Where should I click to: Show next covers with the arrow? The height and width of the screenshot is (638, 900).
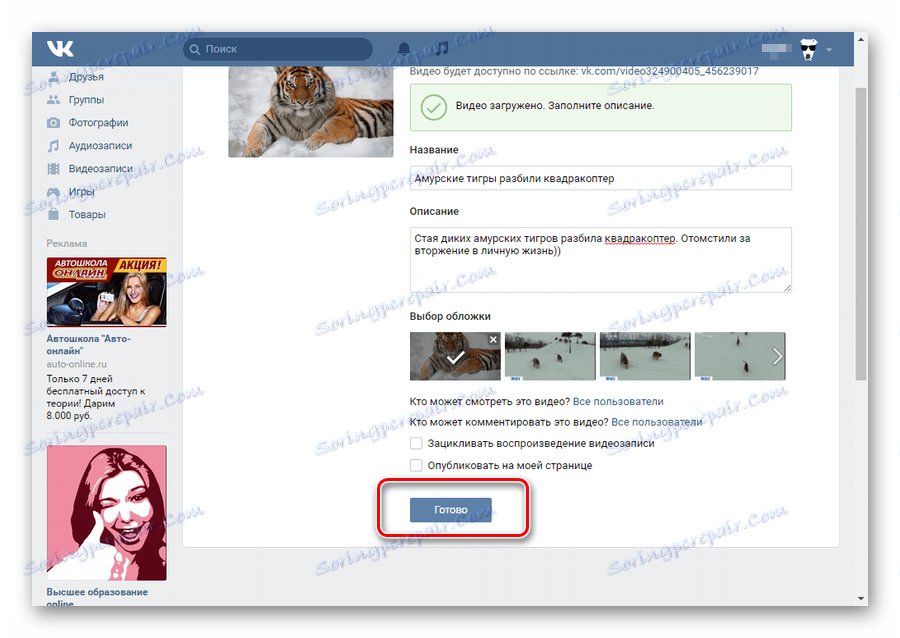pyautogui.click(x=777, y=356)
